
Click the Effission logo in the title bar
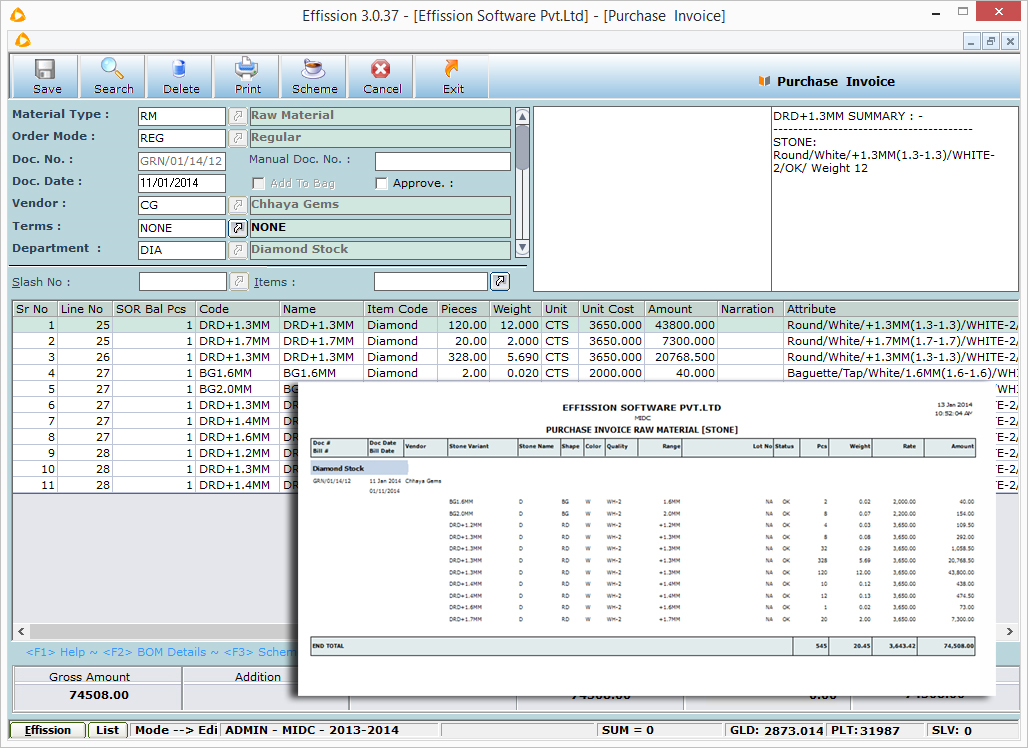point(18,14)
